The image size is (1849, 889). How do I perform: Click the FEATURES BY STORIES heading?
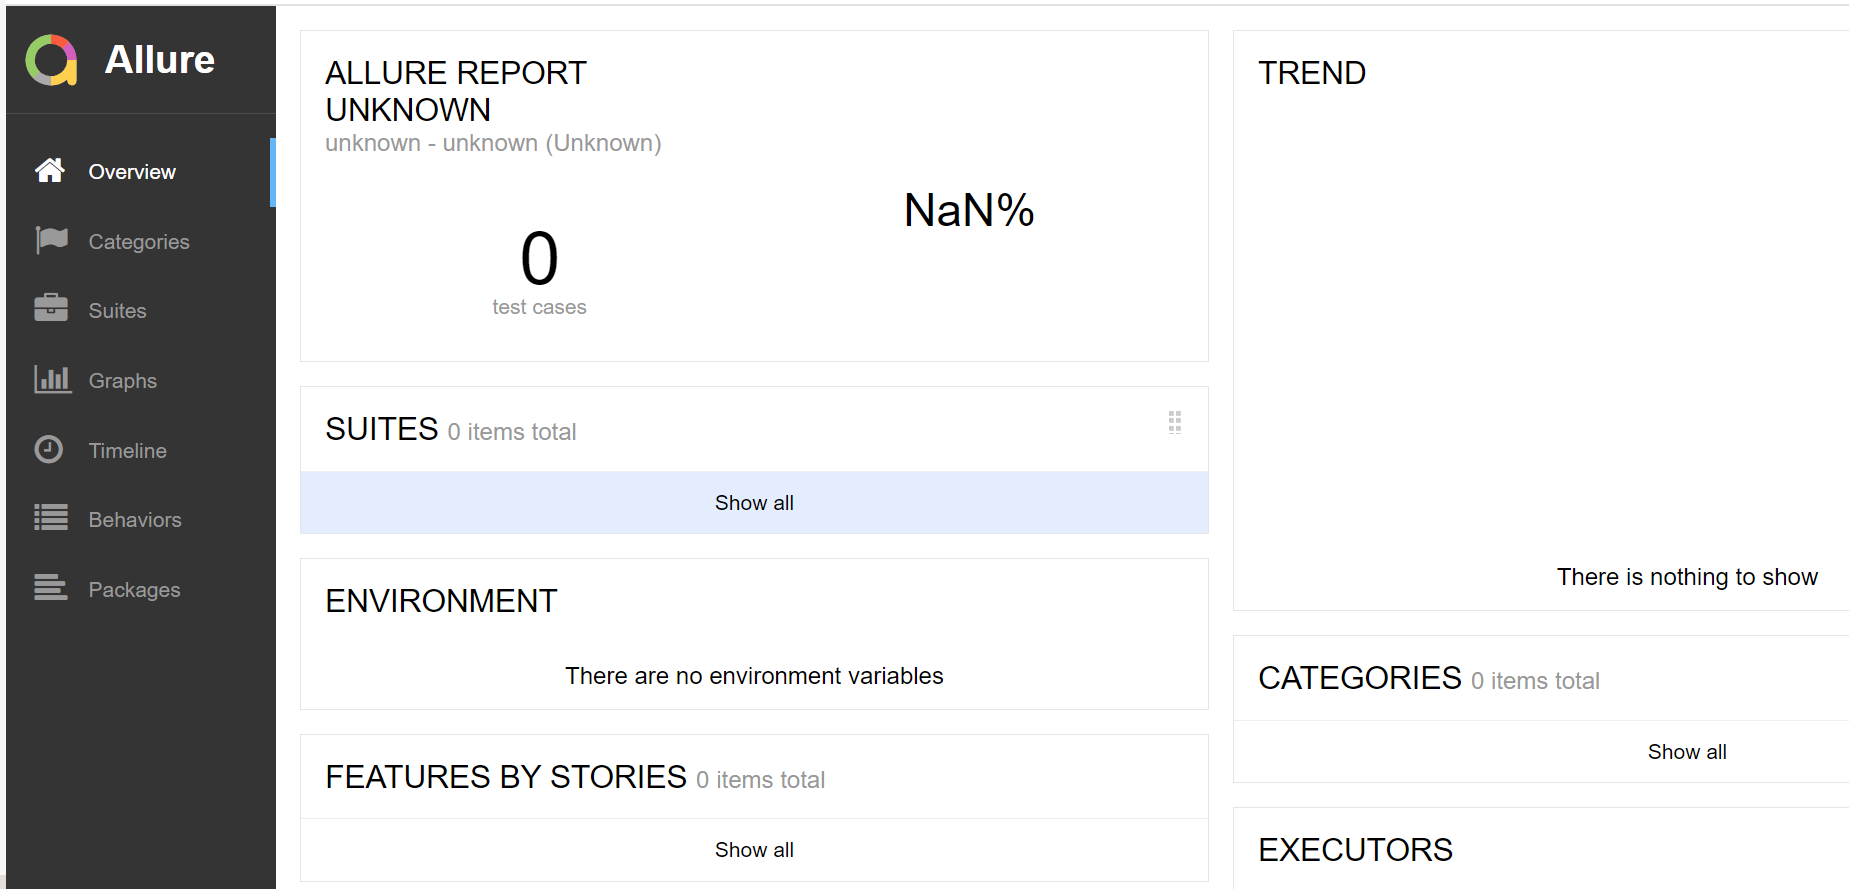tap(506, 777)
